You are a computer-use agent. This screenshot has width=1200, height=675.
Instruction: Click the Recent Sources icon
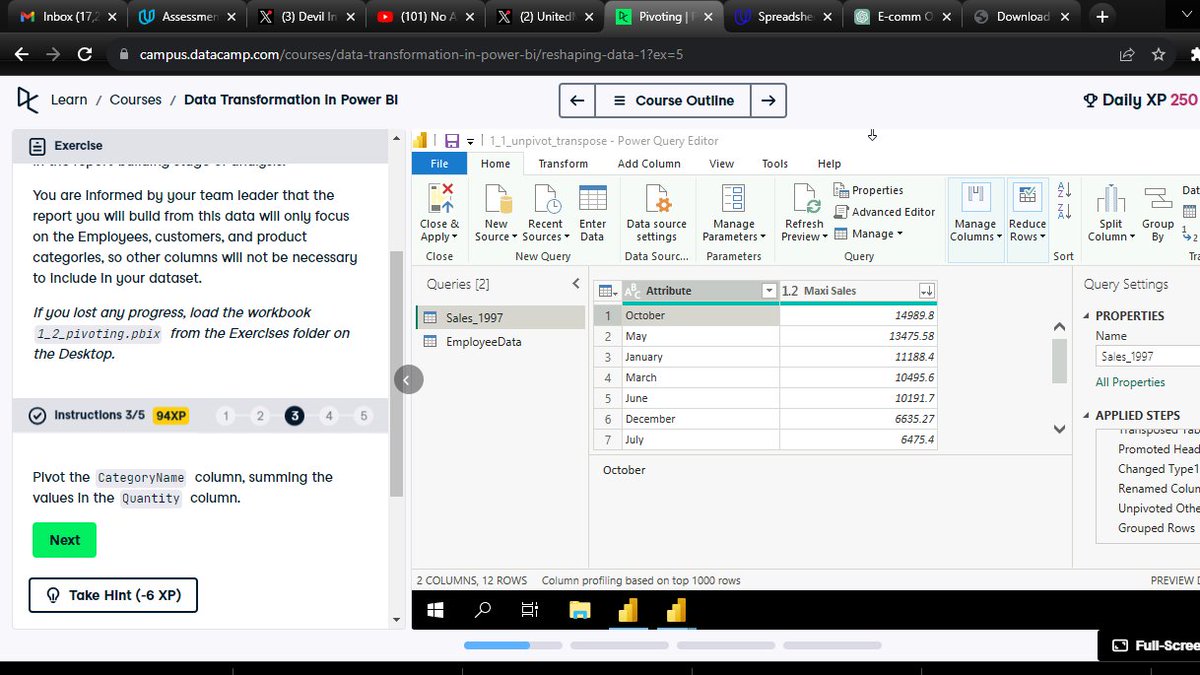click(x=546, y=199)
